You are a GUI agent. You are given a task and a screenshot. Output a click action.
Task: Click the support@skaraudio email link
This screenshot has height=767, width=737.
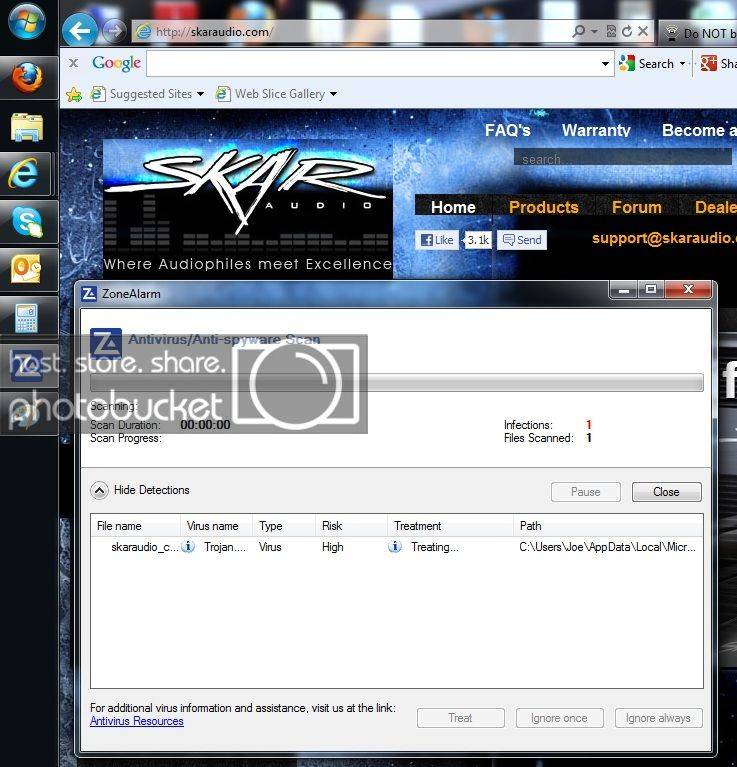(664, 238)
